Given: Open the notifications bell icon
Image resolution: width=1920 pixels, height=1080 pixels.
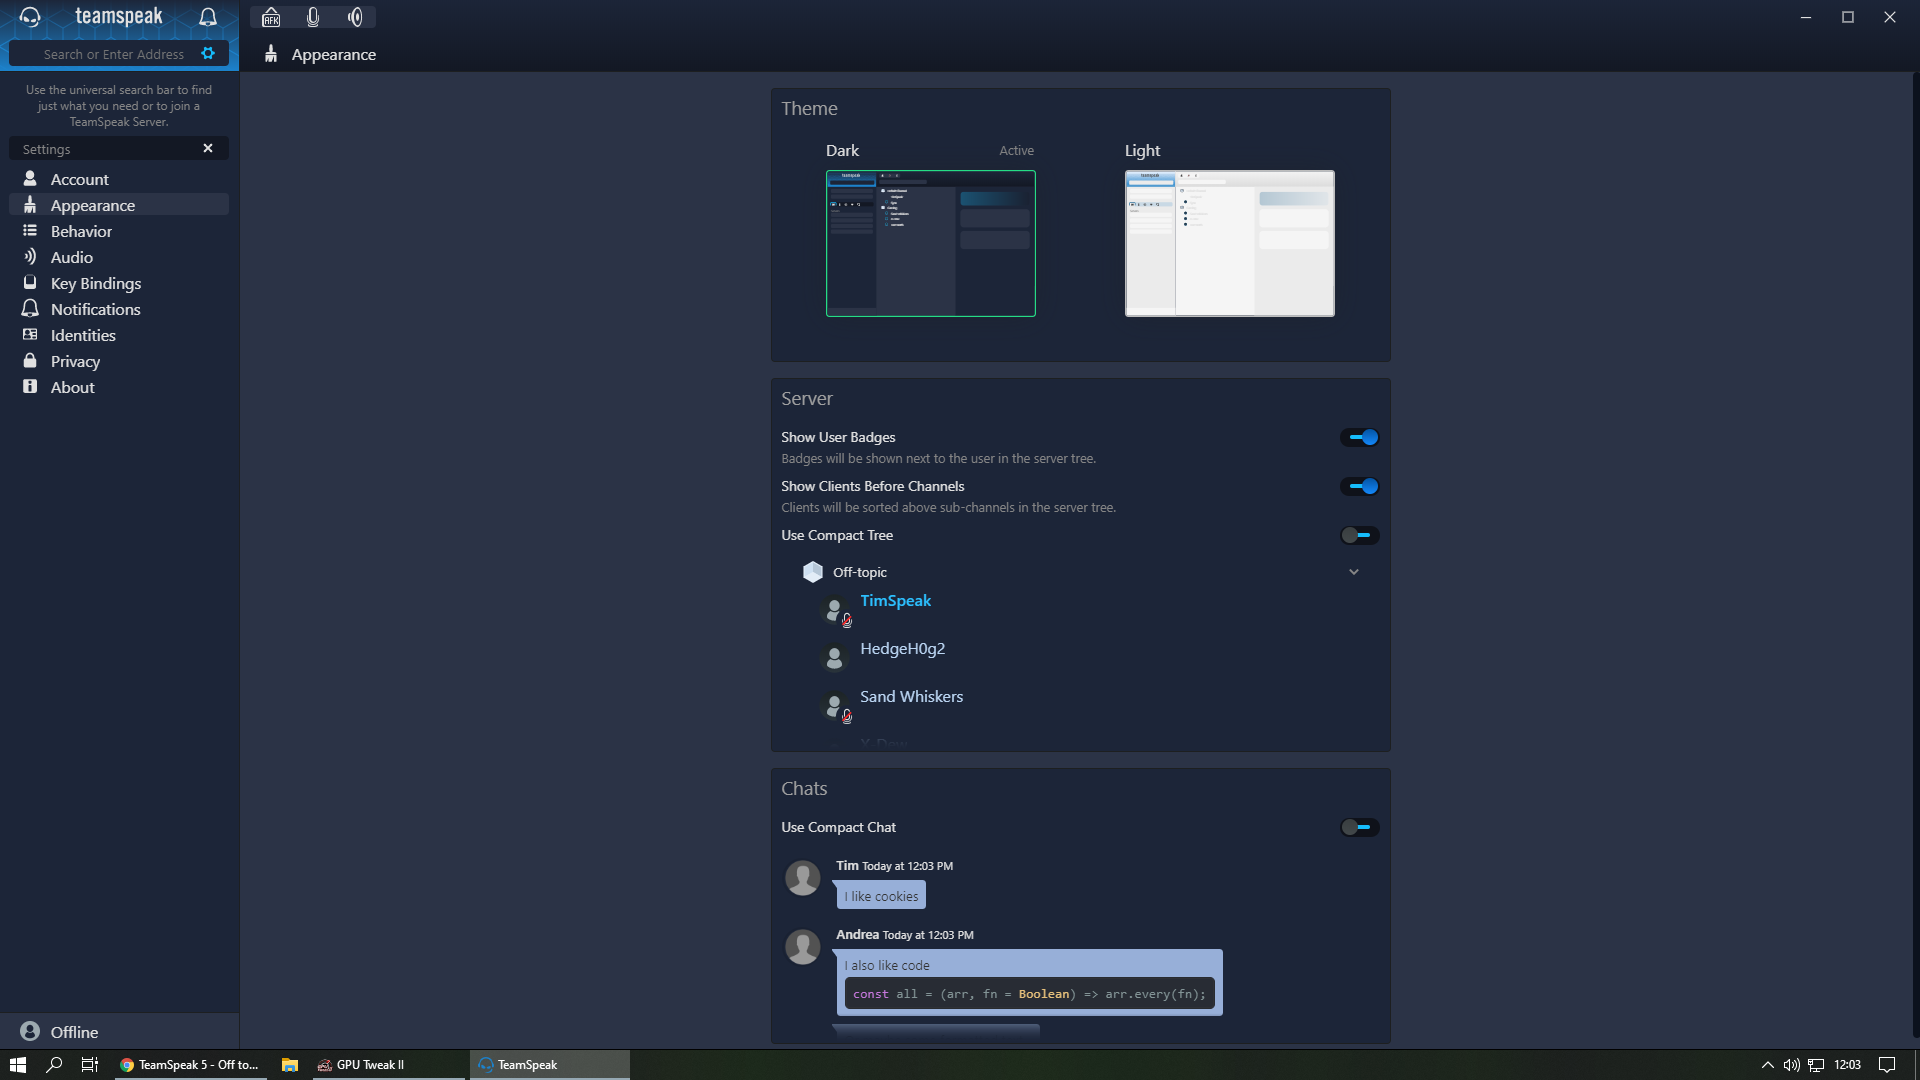Looking at the screenshot, I should [x=208, y=17].
